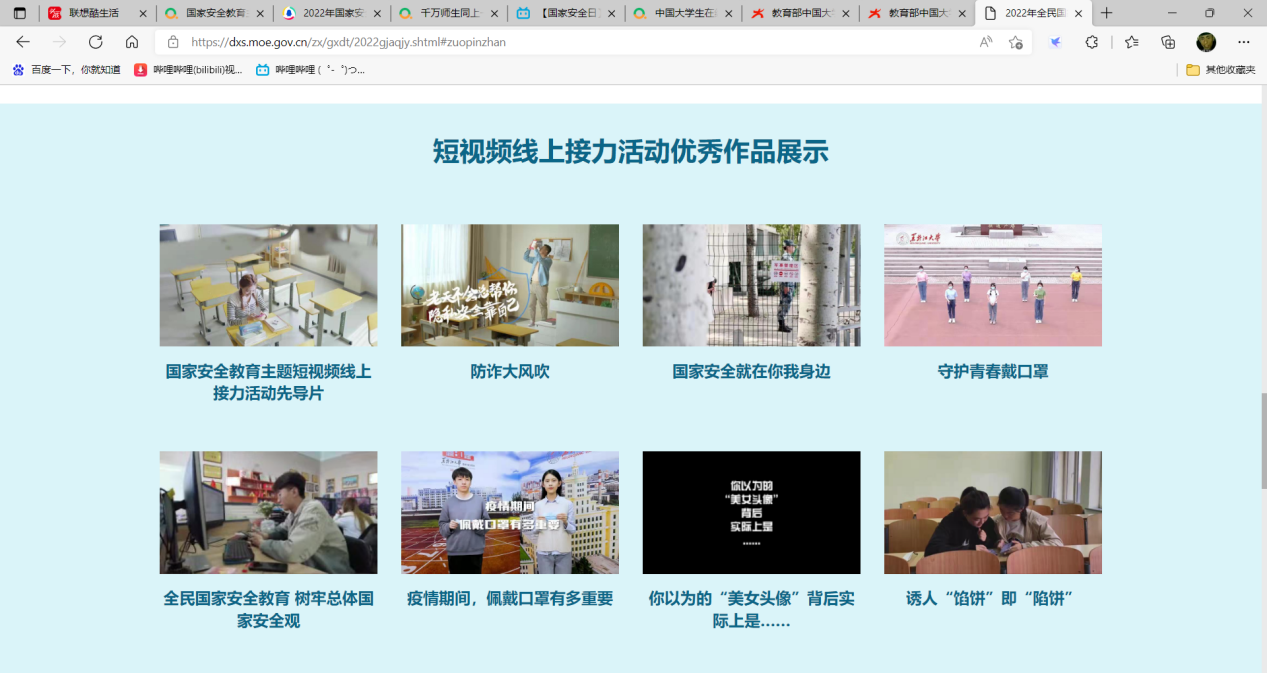Open the 防诈大风吹 title link

(x=510, y=372)
